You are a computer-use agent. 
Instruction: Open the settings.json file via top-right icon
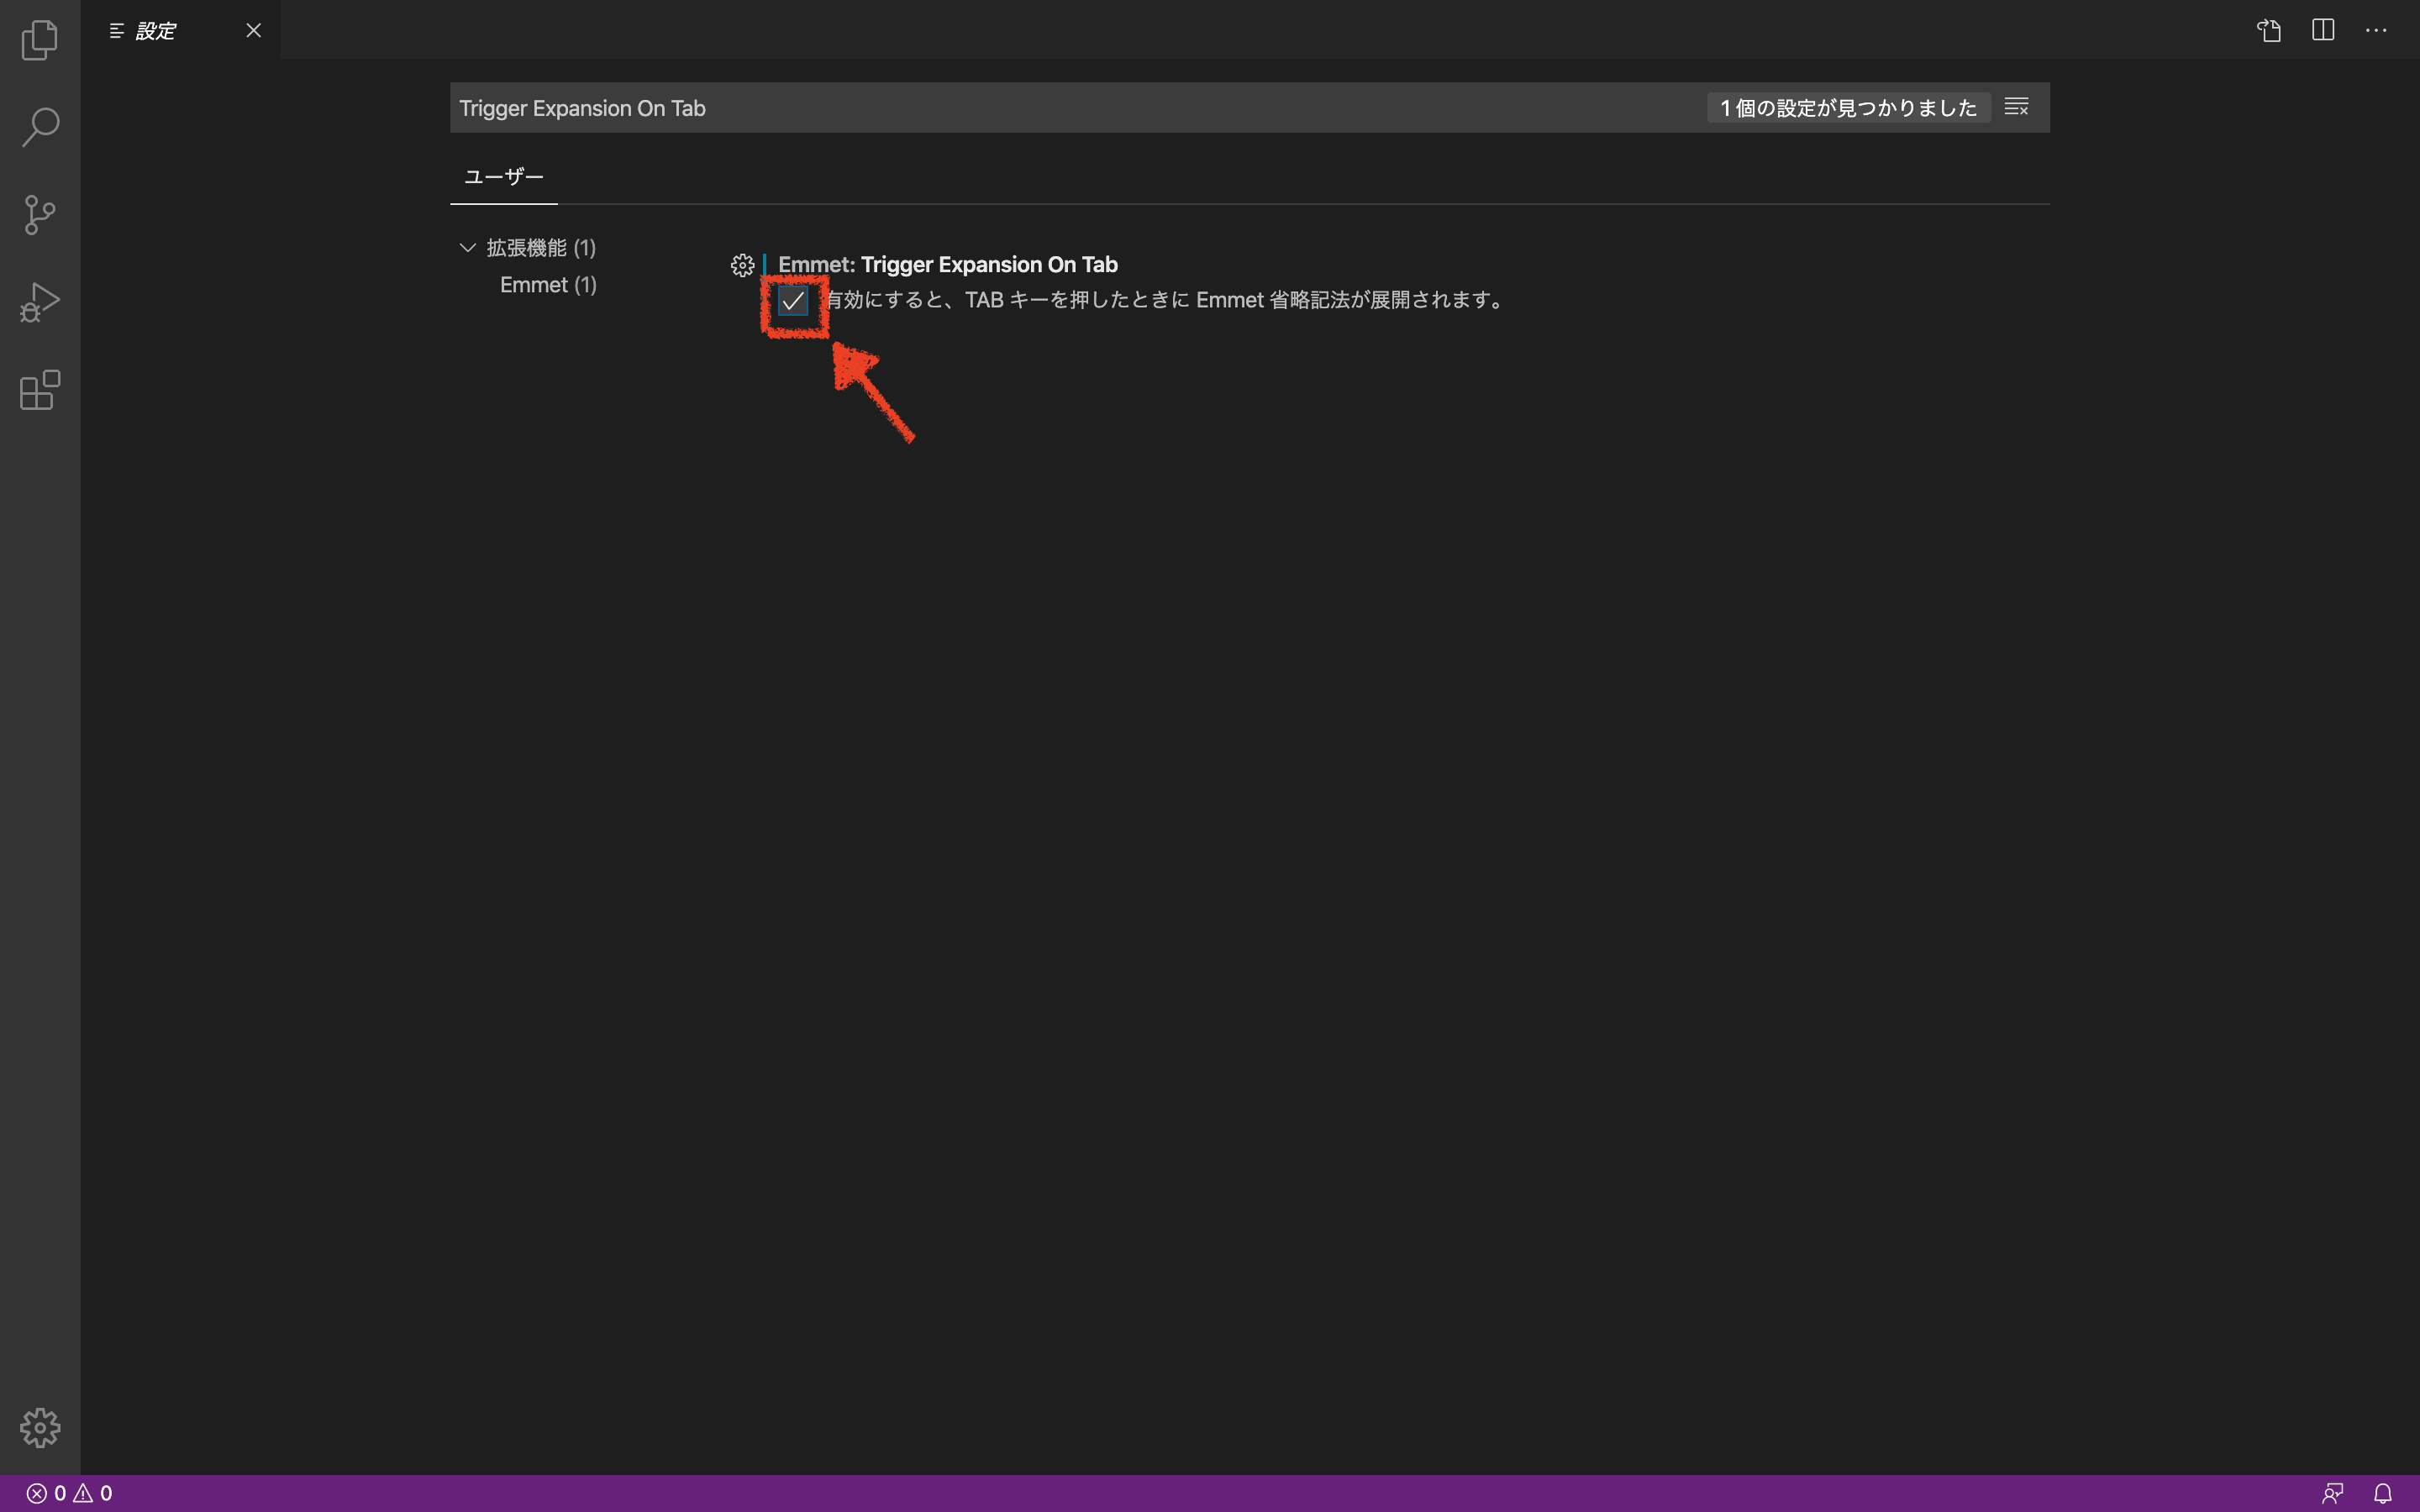click(x=2268, y=30)
